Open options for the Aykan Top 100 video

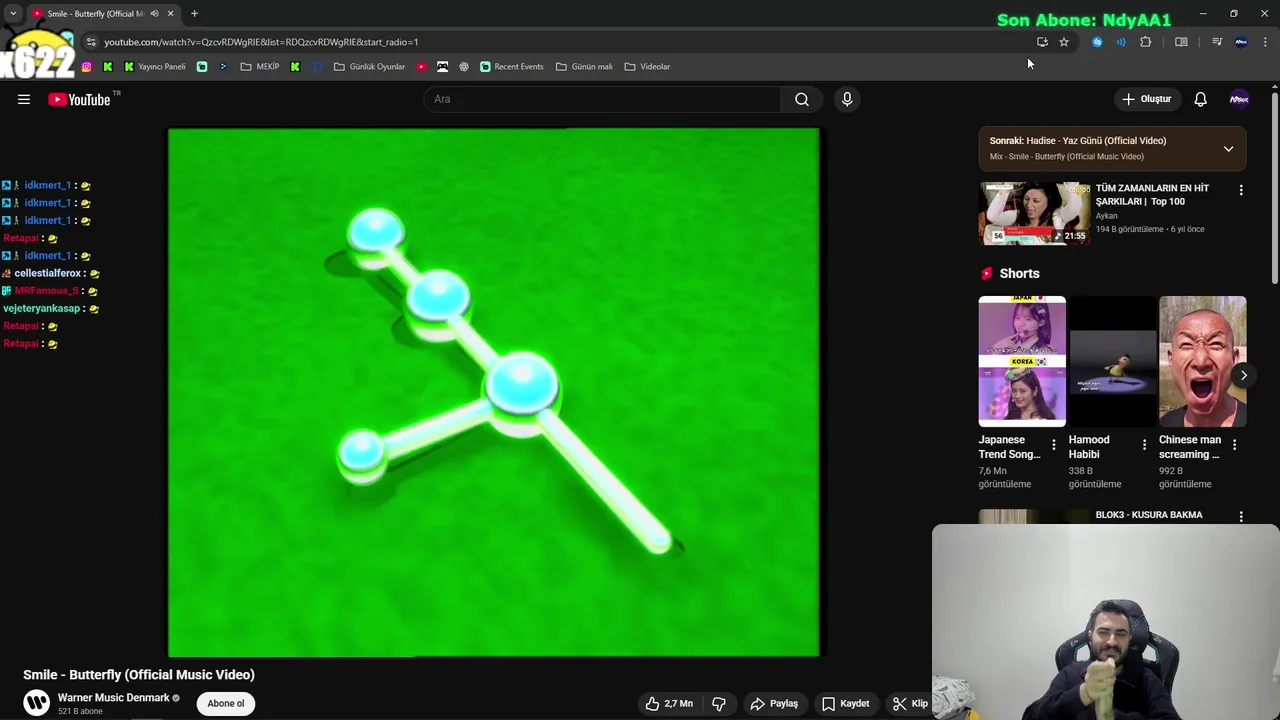(1241, 190)
